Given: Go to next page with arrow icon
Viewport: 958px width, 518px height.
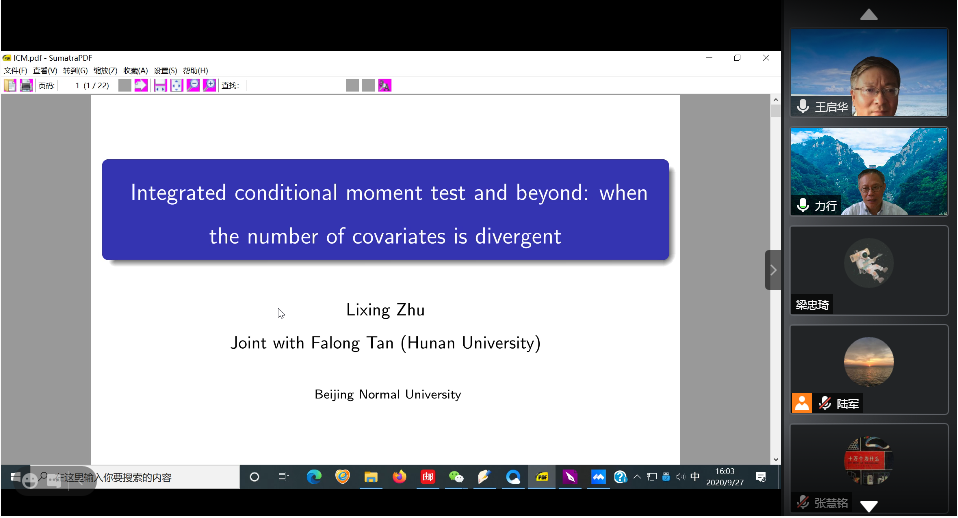Looking at the screenshot, I should point(141,86).
